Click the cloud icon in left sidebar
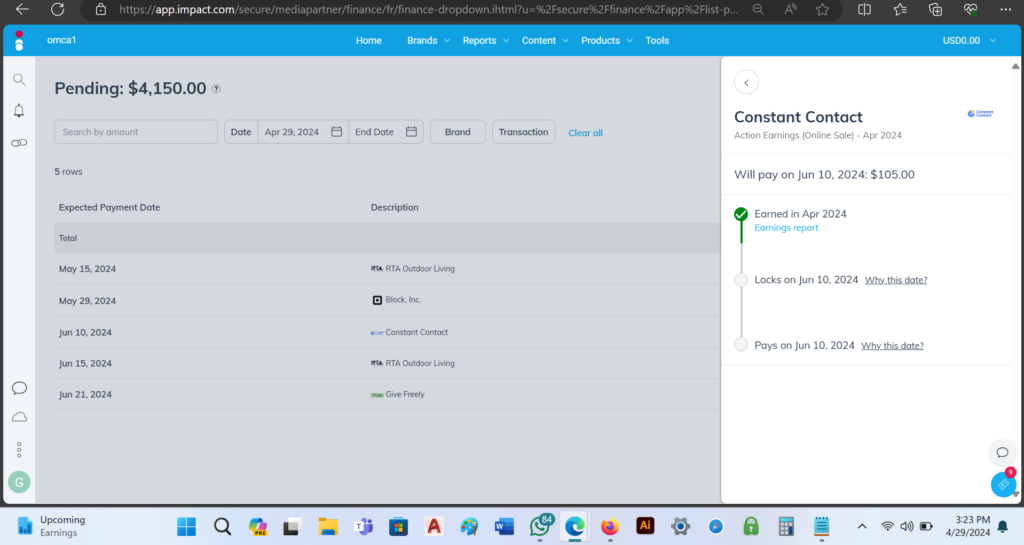Viewport: 1024px width, 545px height. (x=19, y=417)
